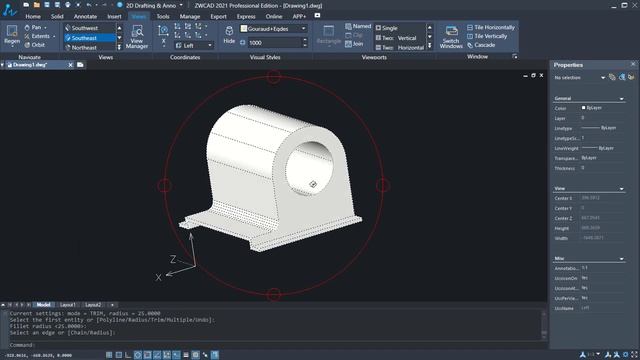Click Tile Vertically
Image resolution: width=640 pixels, height=360 pixels.
click(487, 36)
